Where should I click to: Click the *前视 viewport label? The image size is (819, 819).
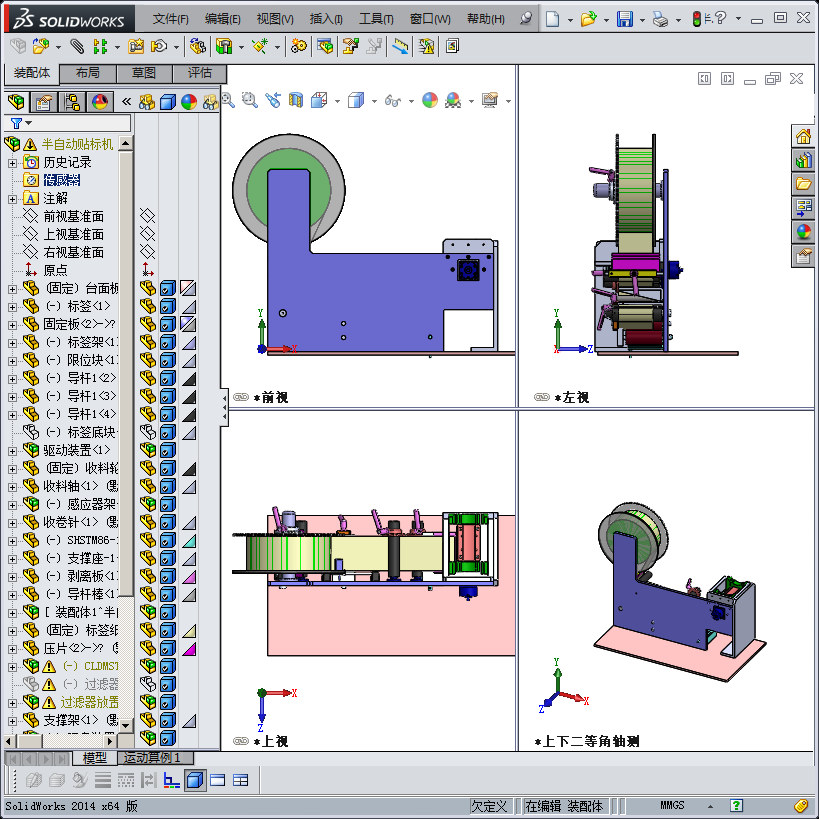(271, 398)
